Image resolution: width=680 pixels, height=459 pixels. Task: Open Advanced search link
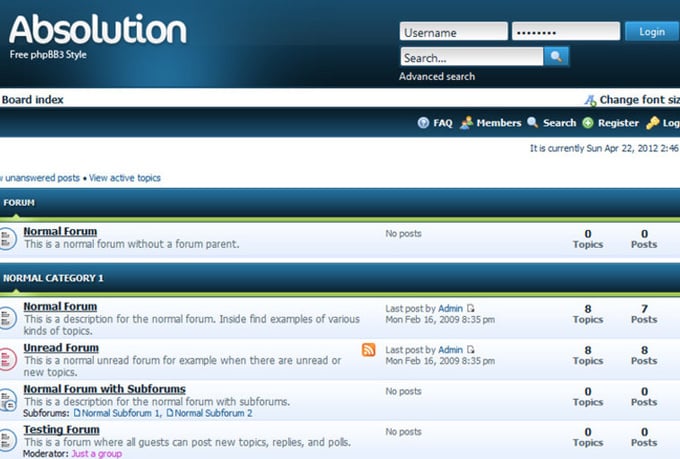[437, 76]
